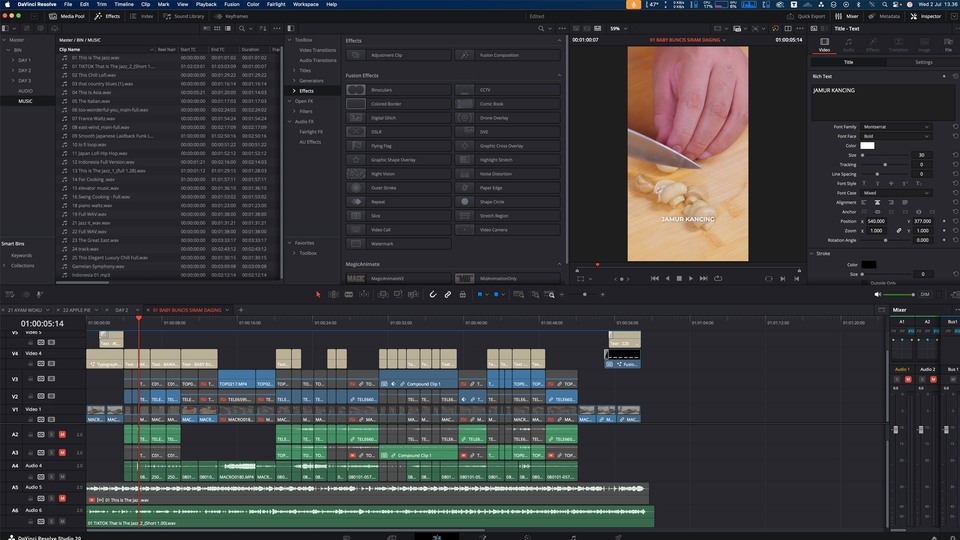The image size is (960, 540).
Task: Click the Full Extent Zoom icon
Action: [519, 294]
